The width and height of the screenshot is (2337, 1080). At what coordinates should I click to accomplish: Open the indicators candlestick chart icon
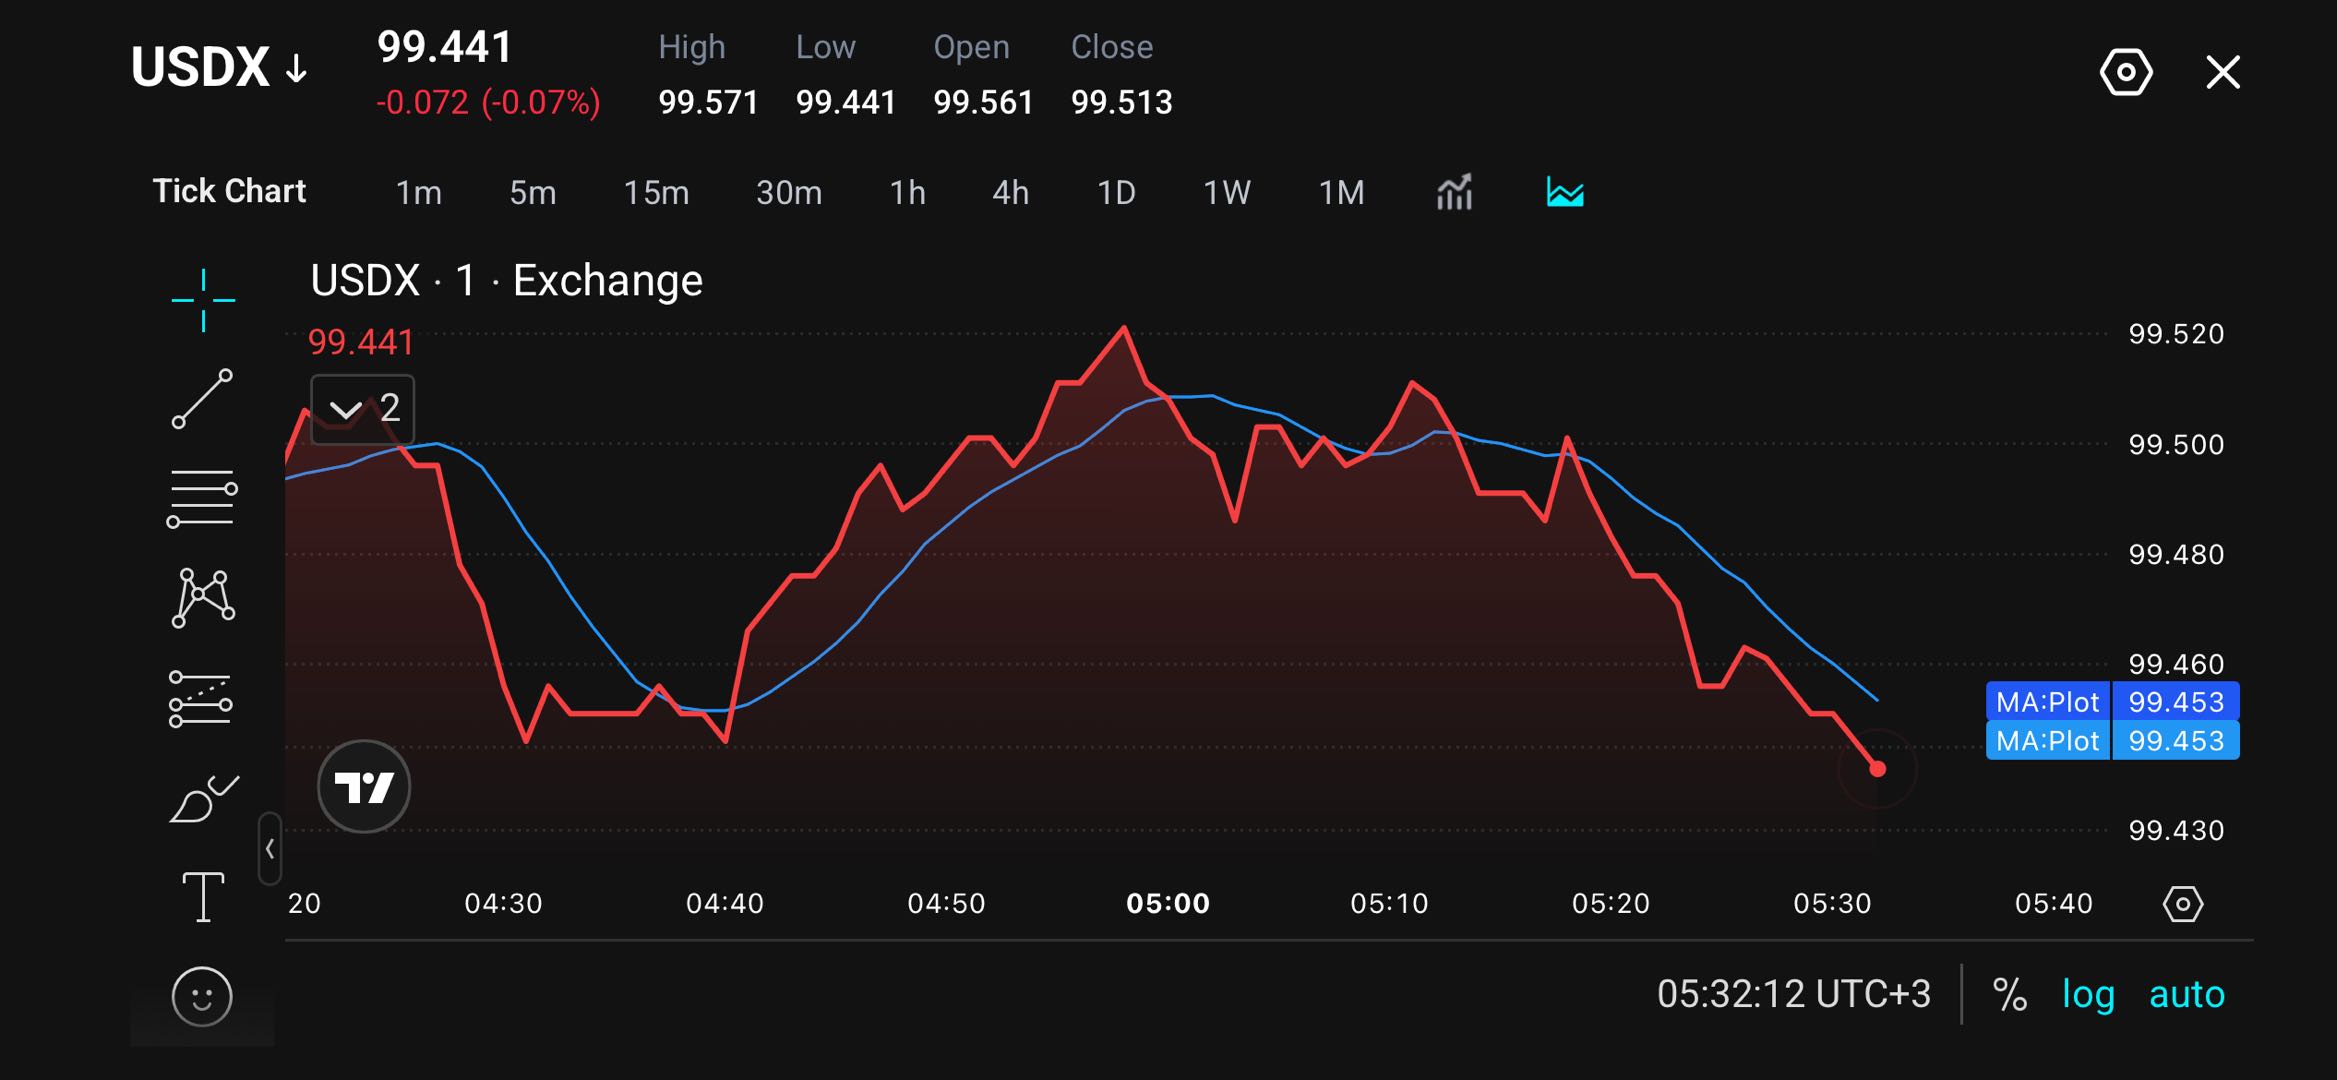pos(1454,192)
